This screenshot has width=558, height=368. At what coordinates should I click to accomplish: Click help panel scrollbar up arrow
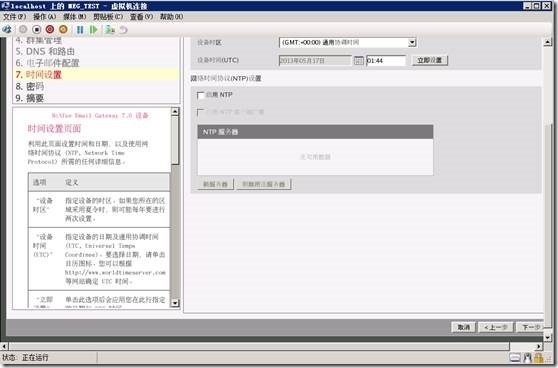(175, 111)
